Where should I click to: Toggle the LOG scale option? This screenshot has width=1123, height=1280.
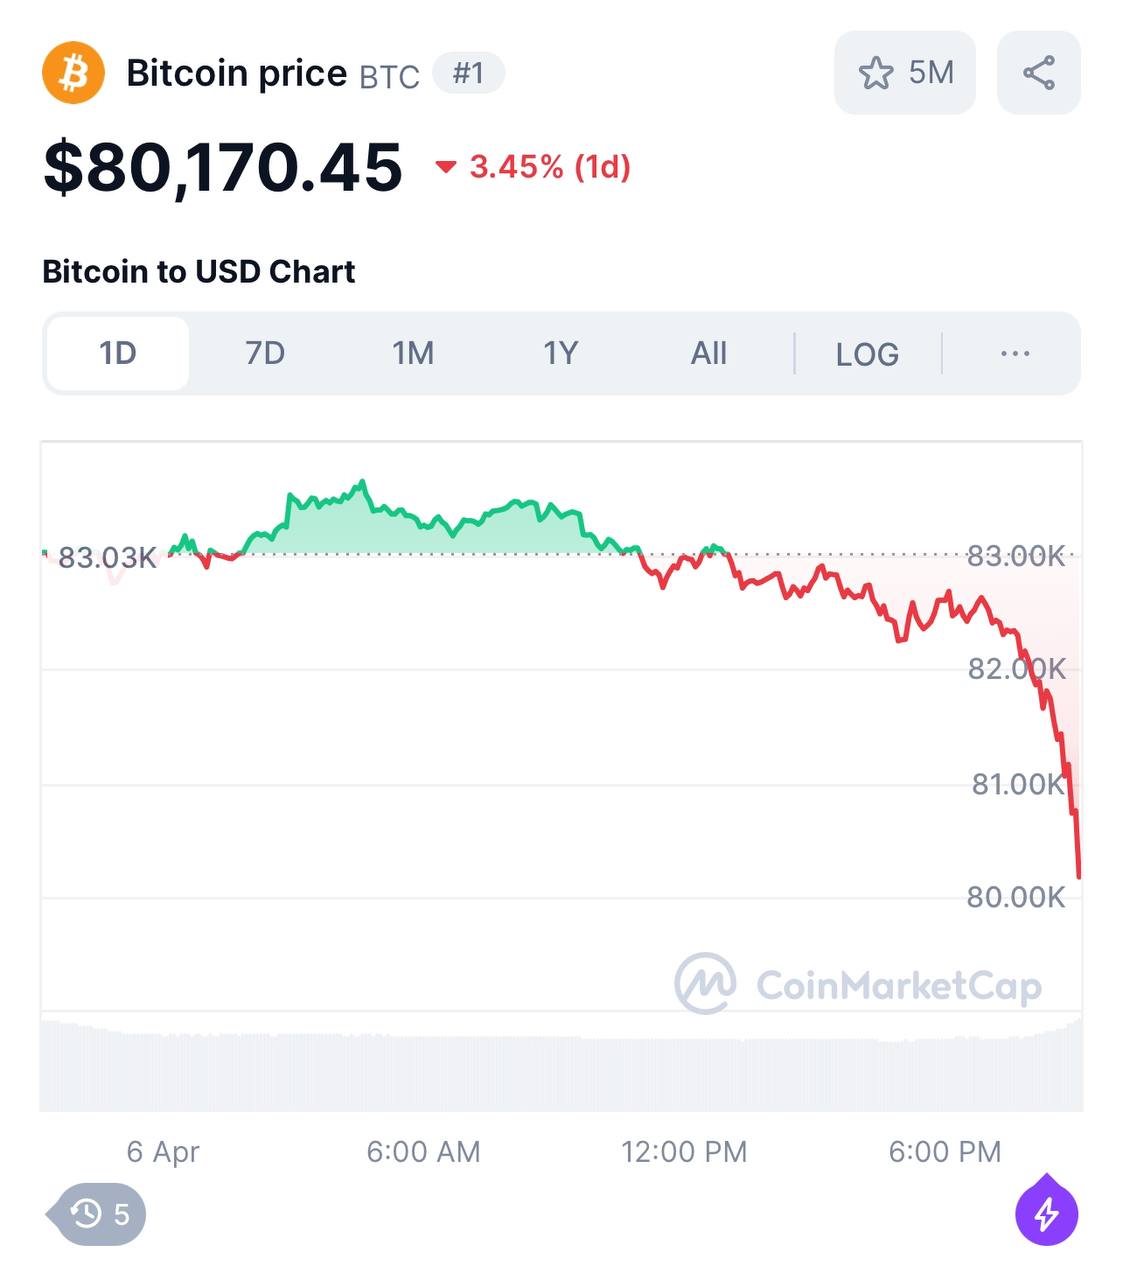867,354
